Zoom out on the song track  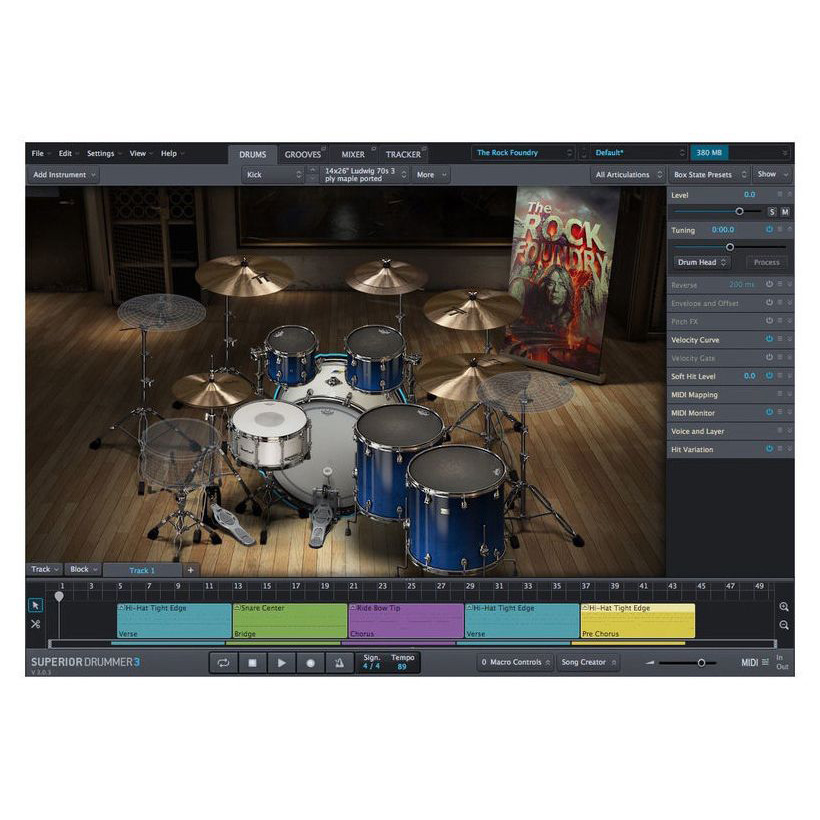(x=783, y=625)
